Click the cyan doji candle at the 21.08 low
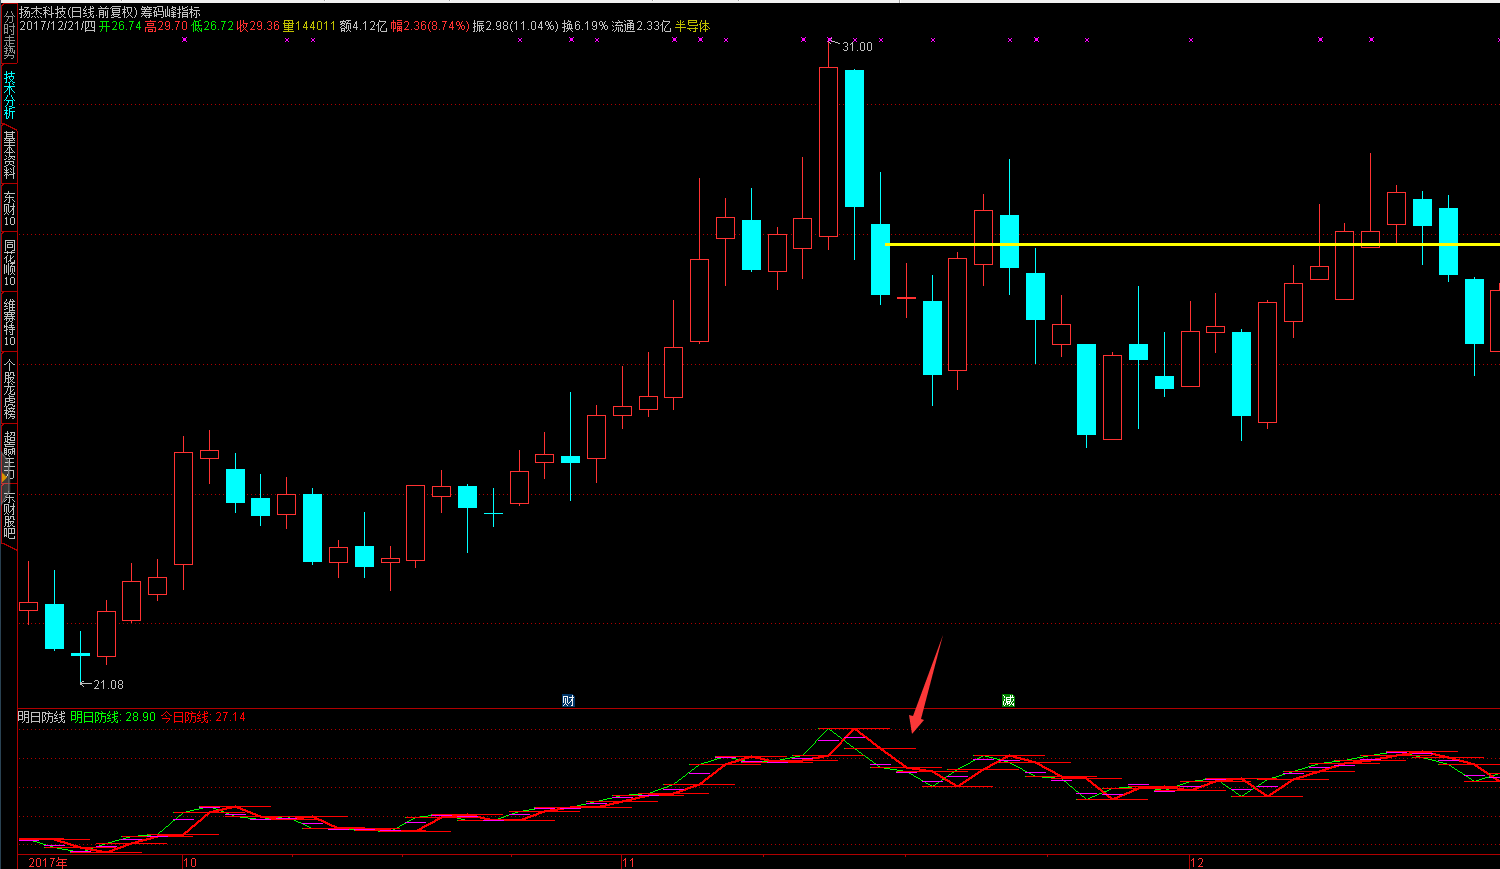 (x=80, y=655)
